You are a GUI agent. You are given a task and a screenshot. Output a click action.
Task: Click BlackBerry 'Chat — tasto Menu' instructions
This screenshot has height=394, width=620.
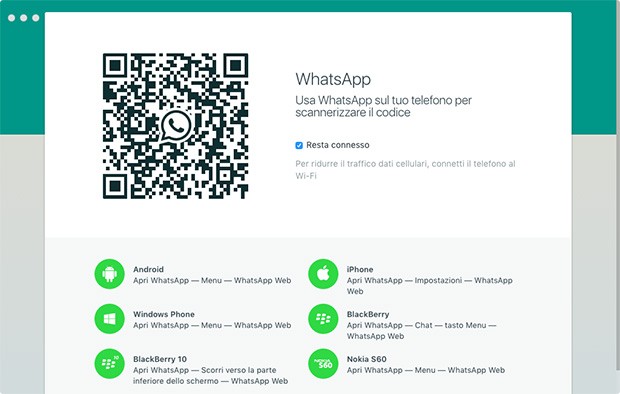coord(421,331)
